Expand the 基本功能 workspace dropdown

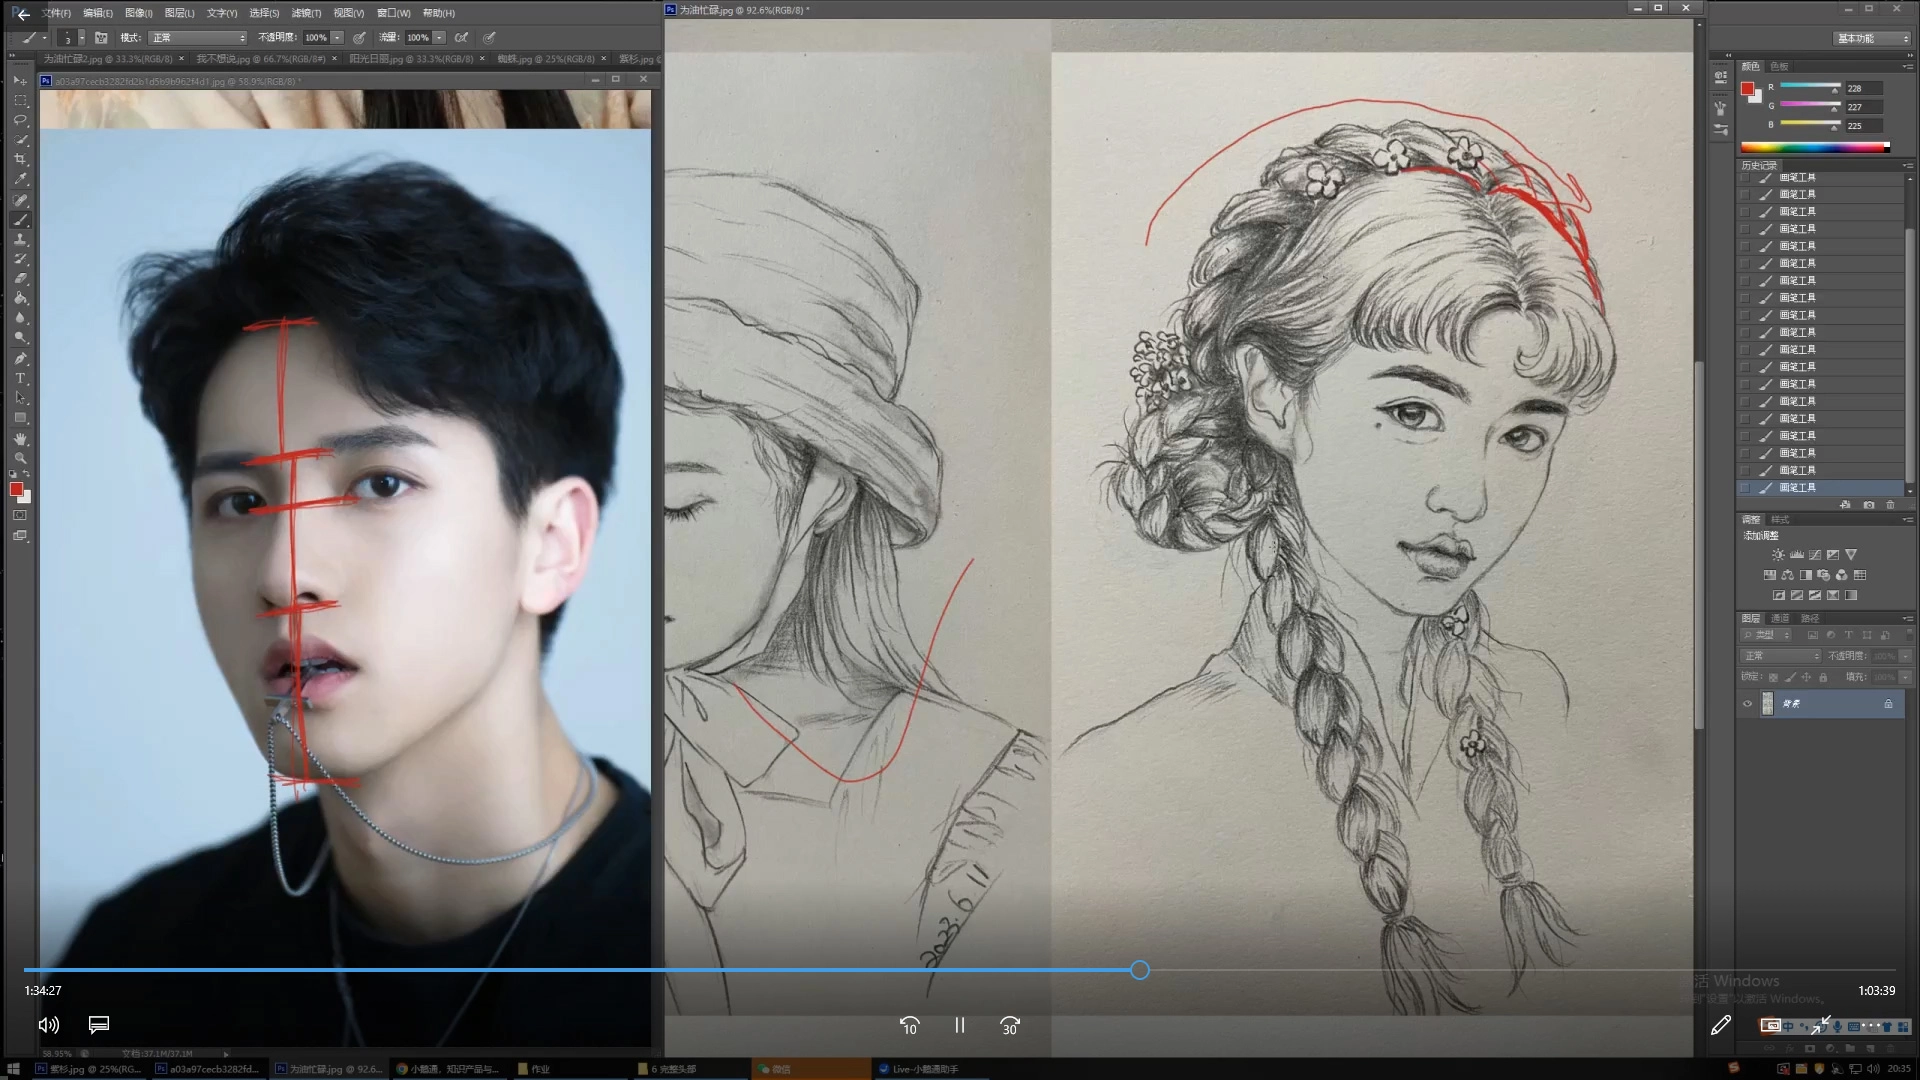pos(1872,38)
